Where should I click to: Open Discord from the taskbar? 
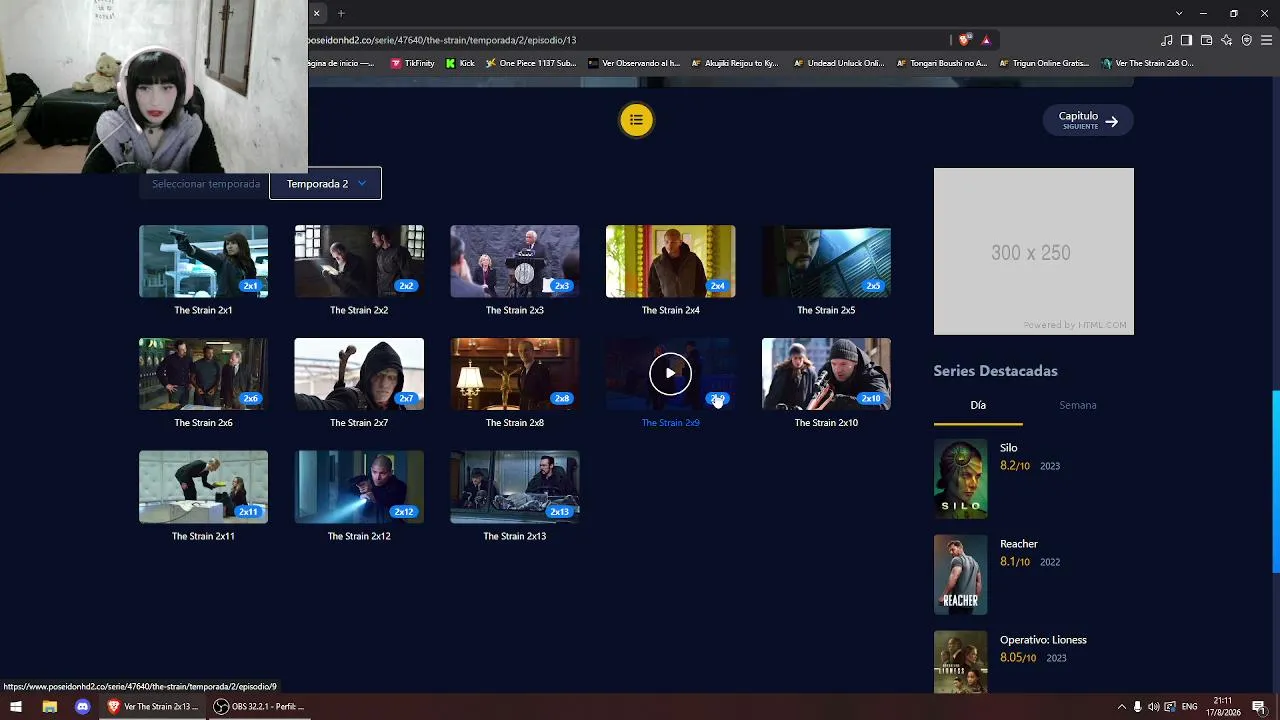click(x=83, y=706)
